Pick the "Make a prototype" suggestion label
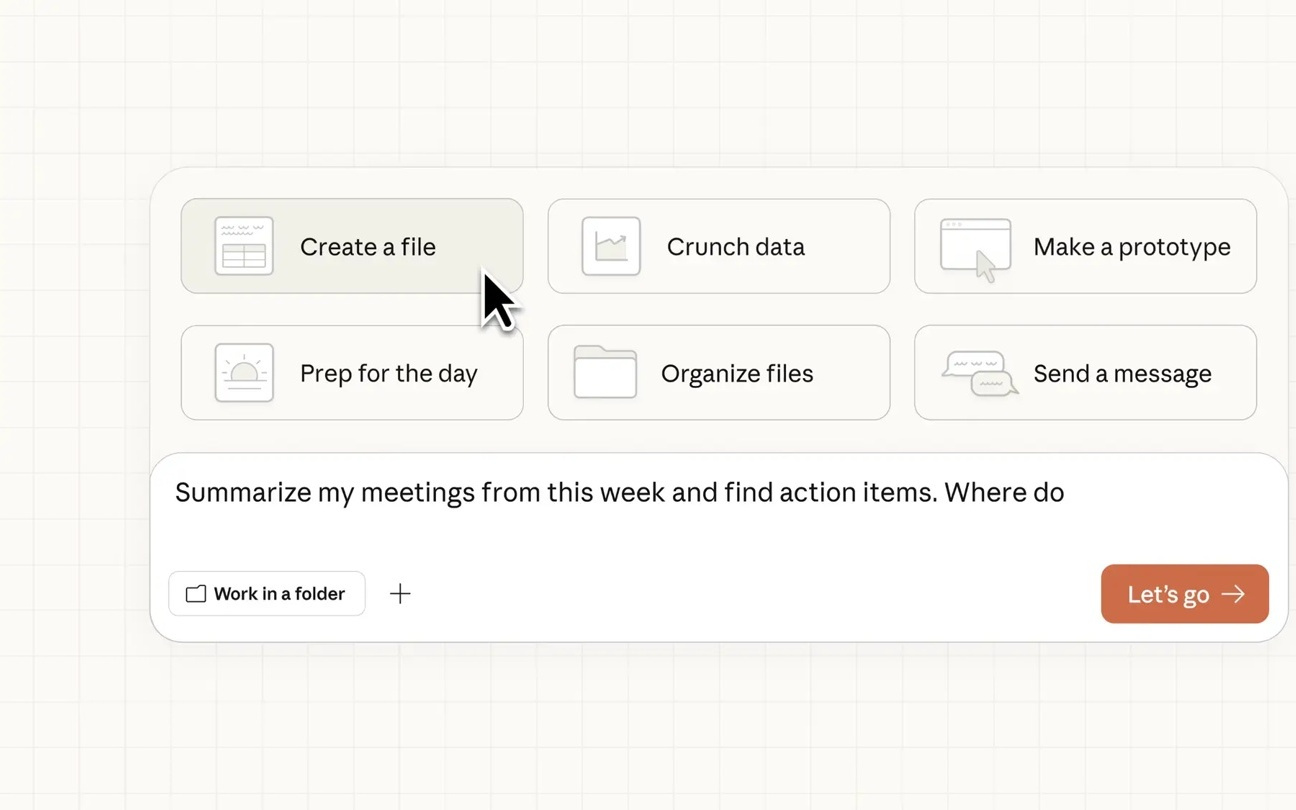The width and height of the screenshot is (1296, 810). click(1131, 247)
